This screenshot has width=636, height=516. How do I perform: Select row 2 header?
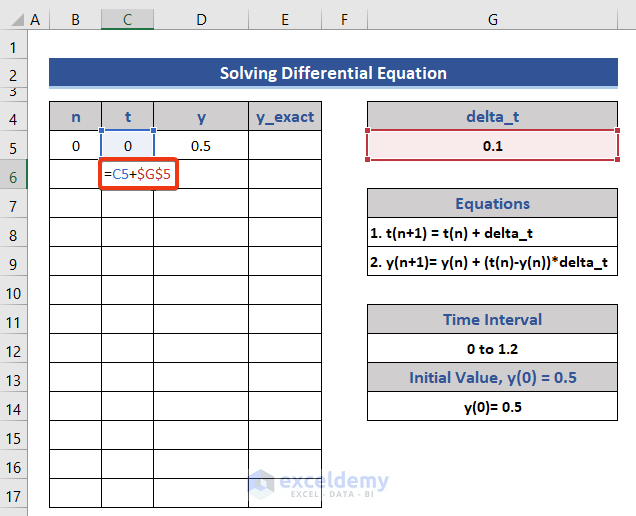point(13,75)
